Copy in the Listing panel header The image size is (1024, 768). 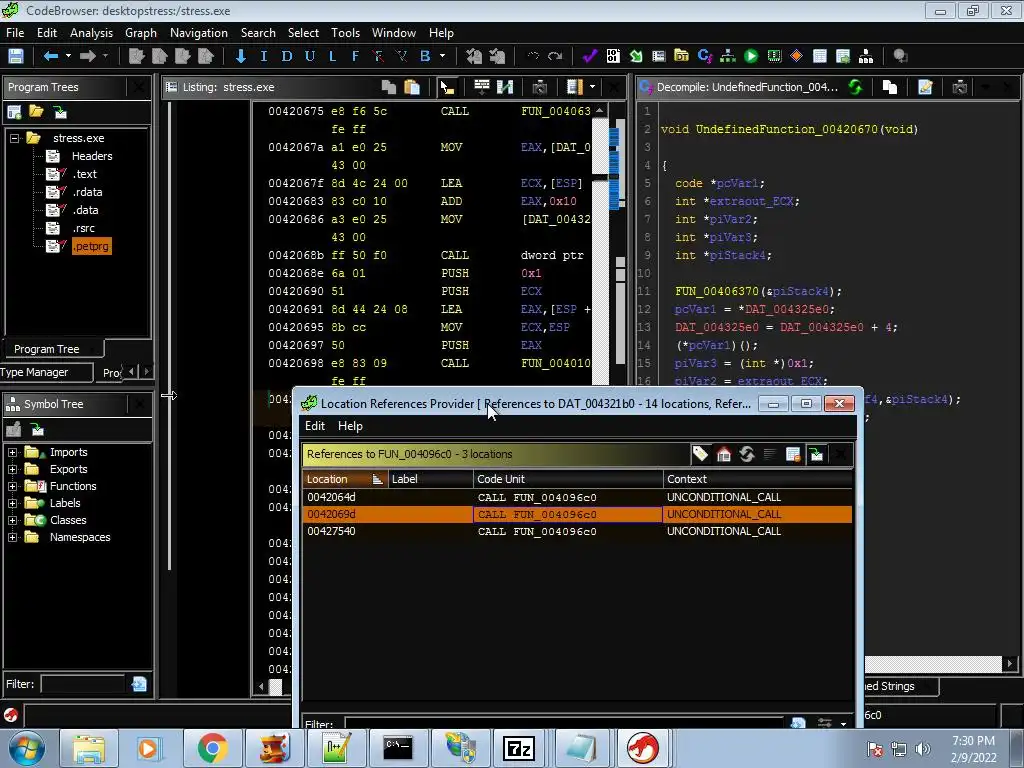(x=389, y=87)
